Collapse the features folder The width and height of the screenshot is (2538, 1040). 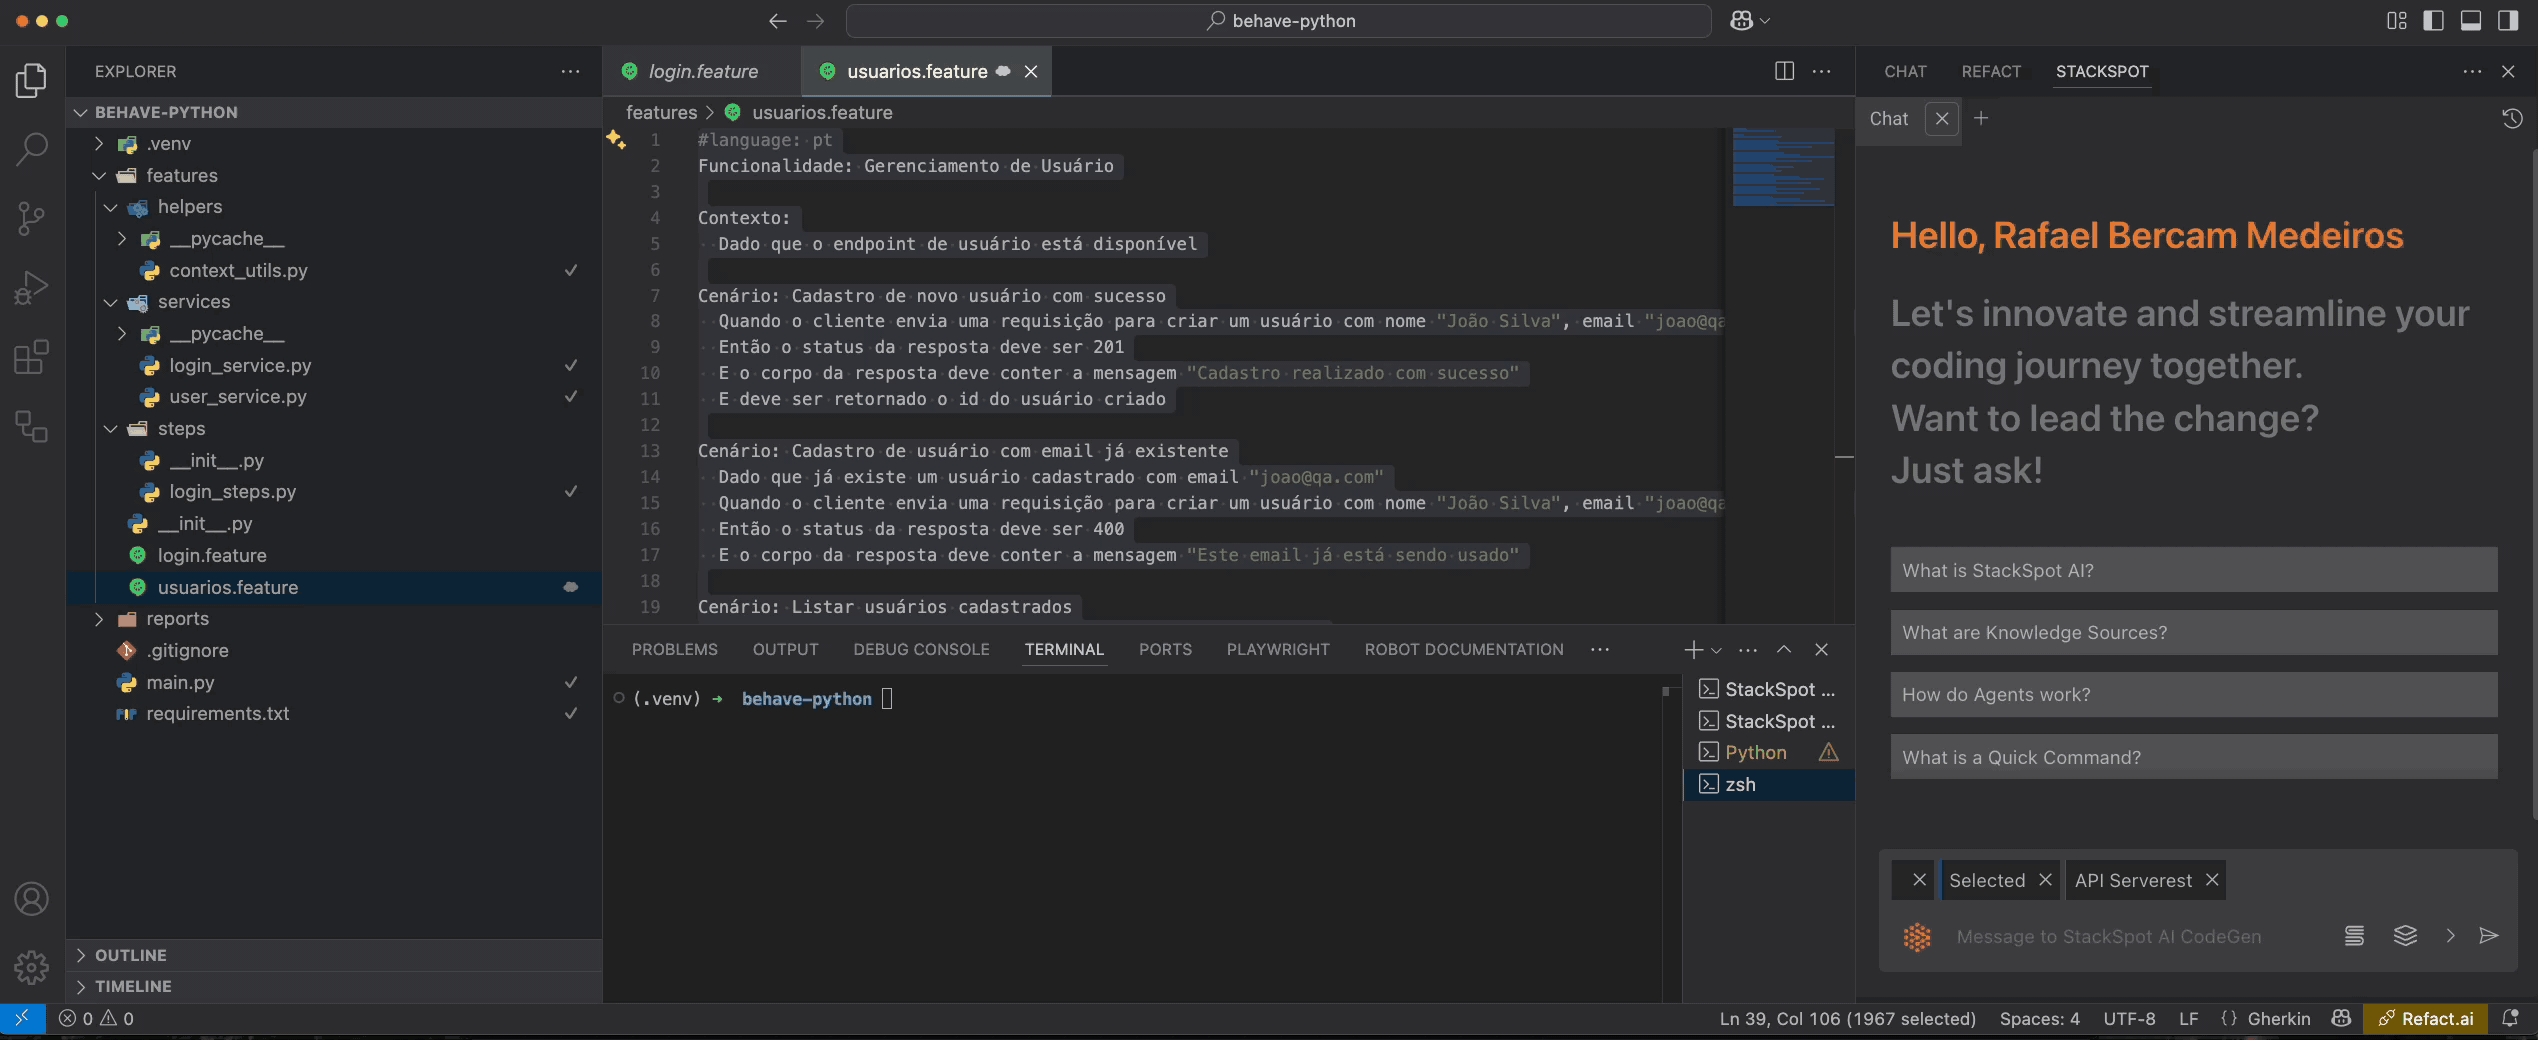99,176
